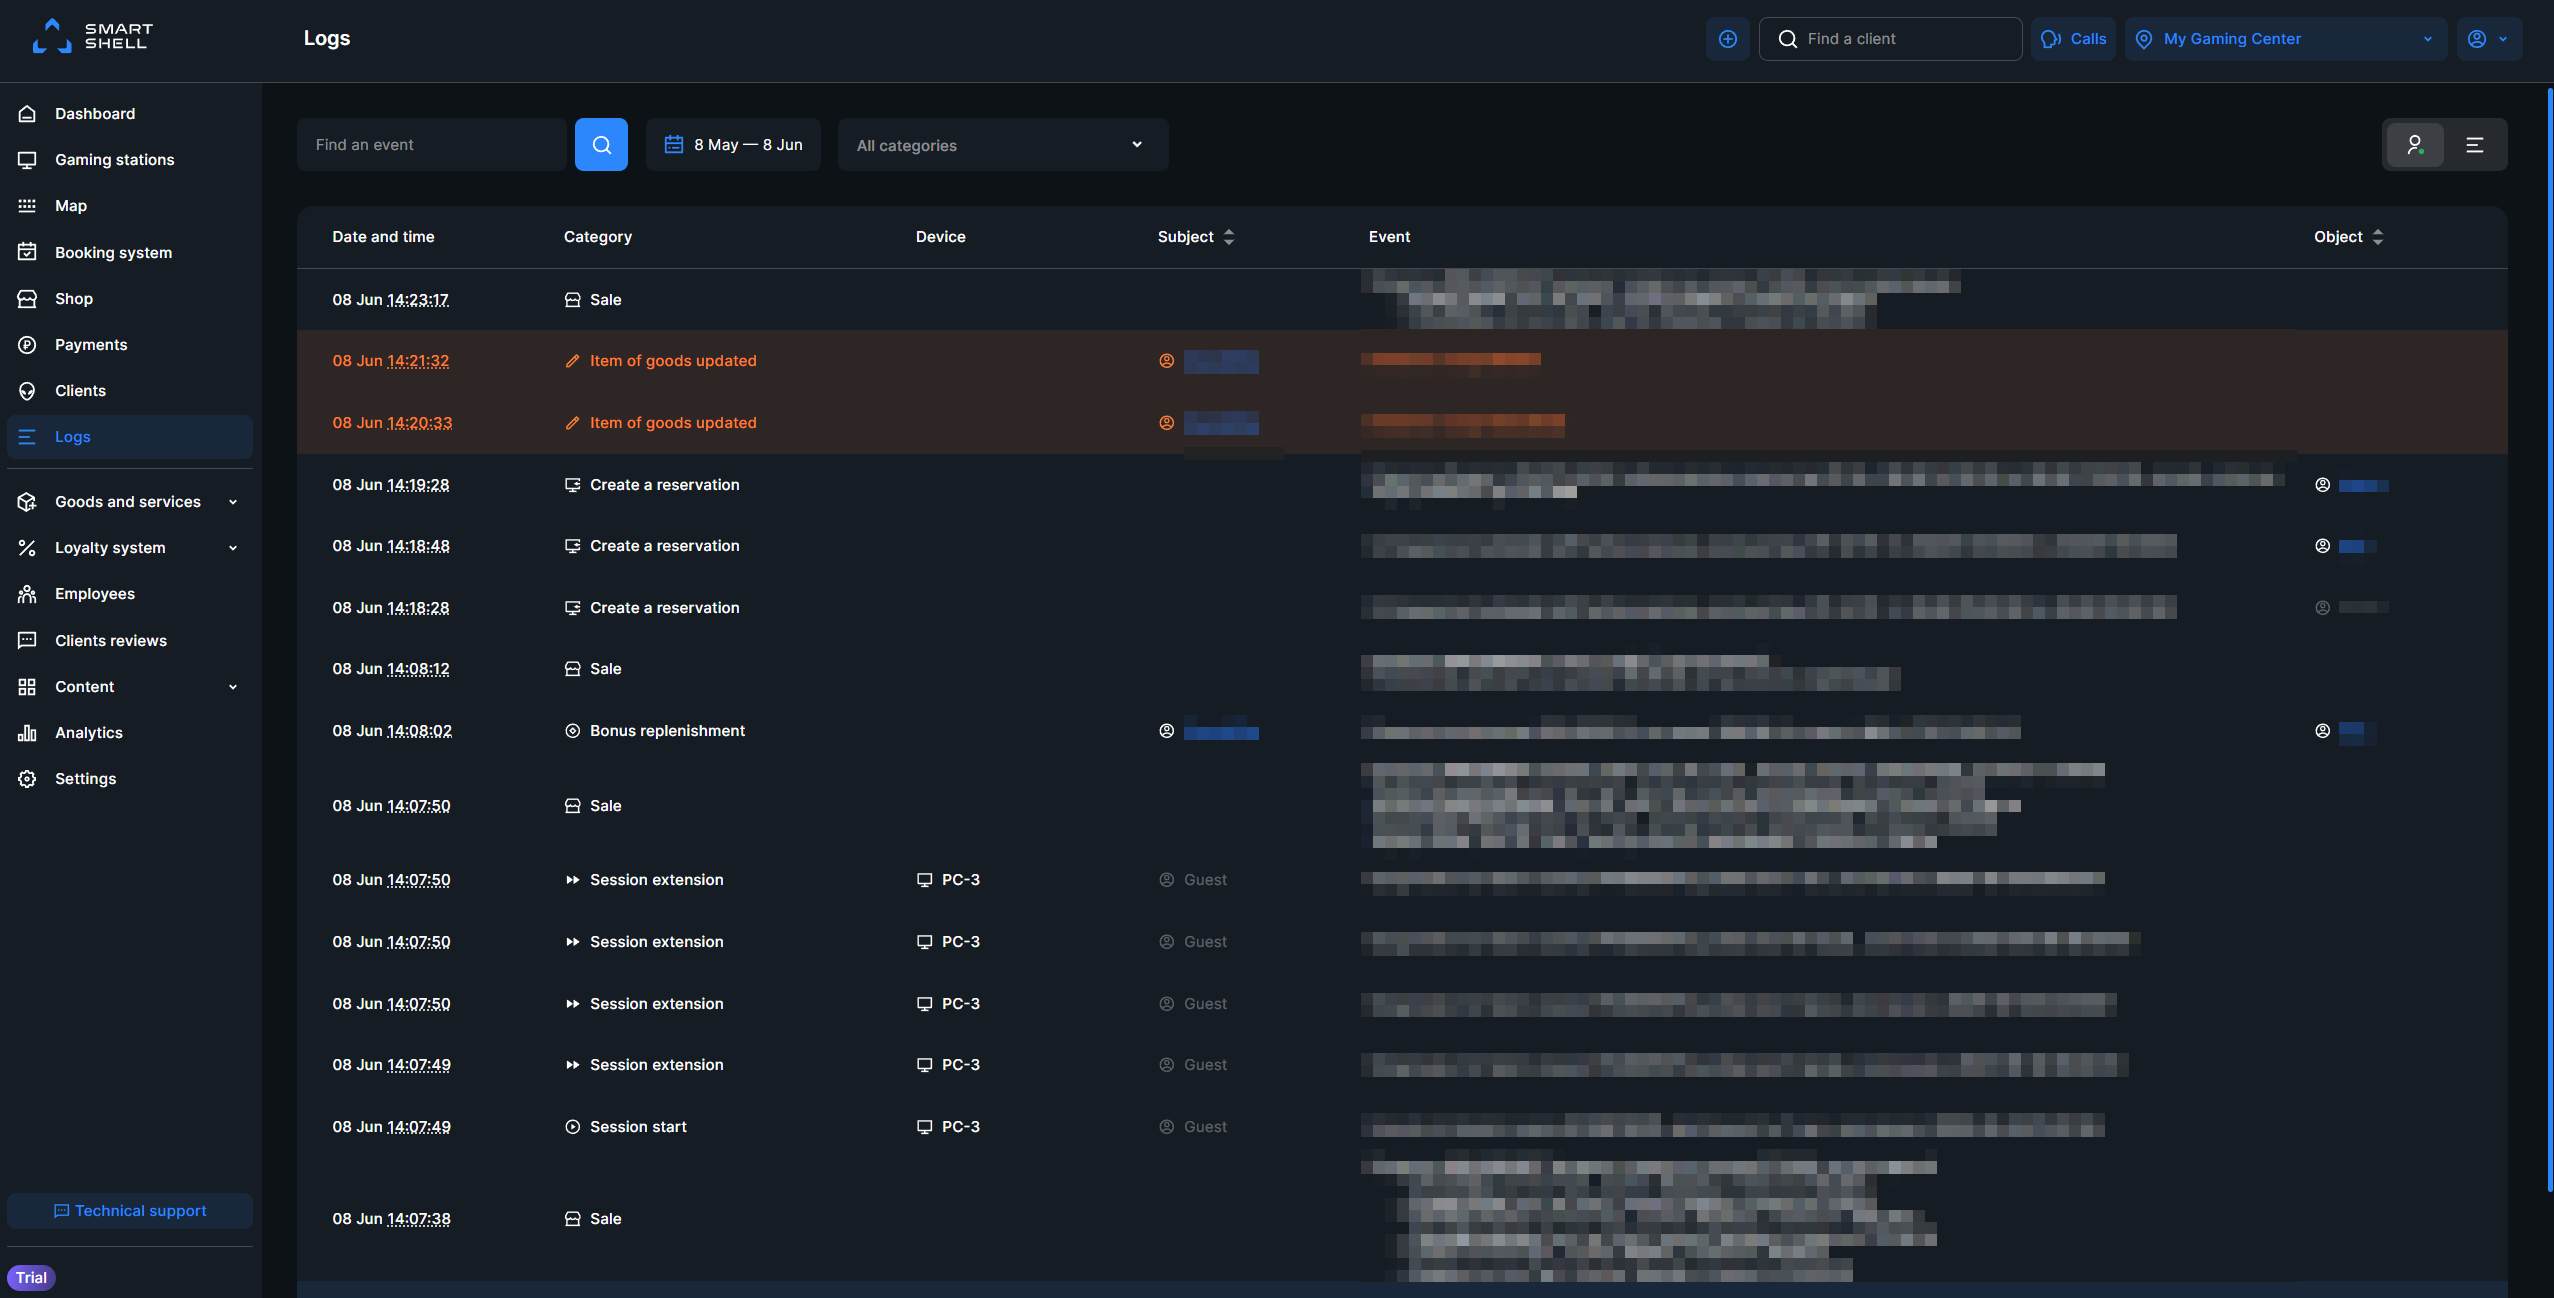2554x1298 pixels.
Task: Click the Calls headset icon
Action: (2052, 39)
